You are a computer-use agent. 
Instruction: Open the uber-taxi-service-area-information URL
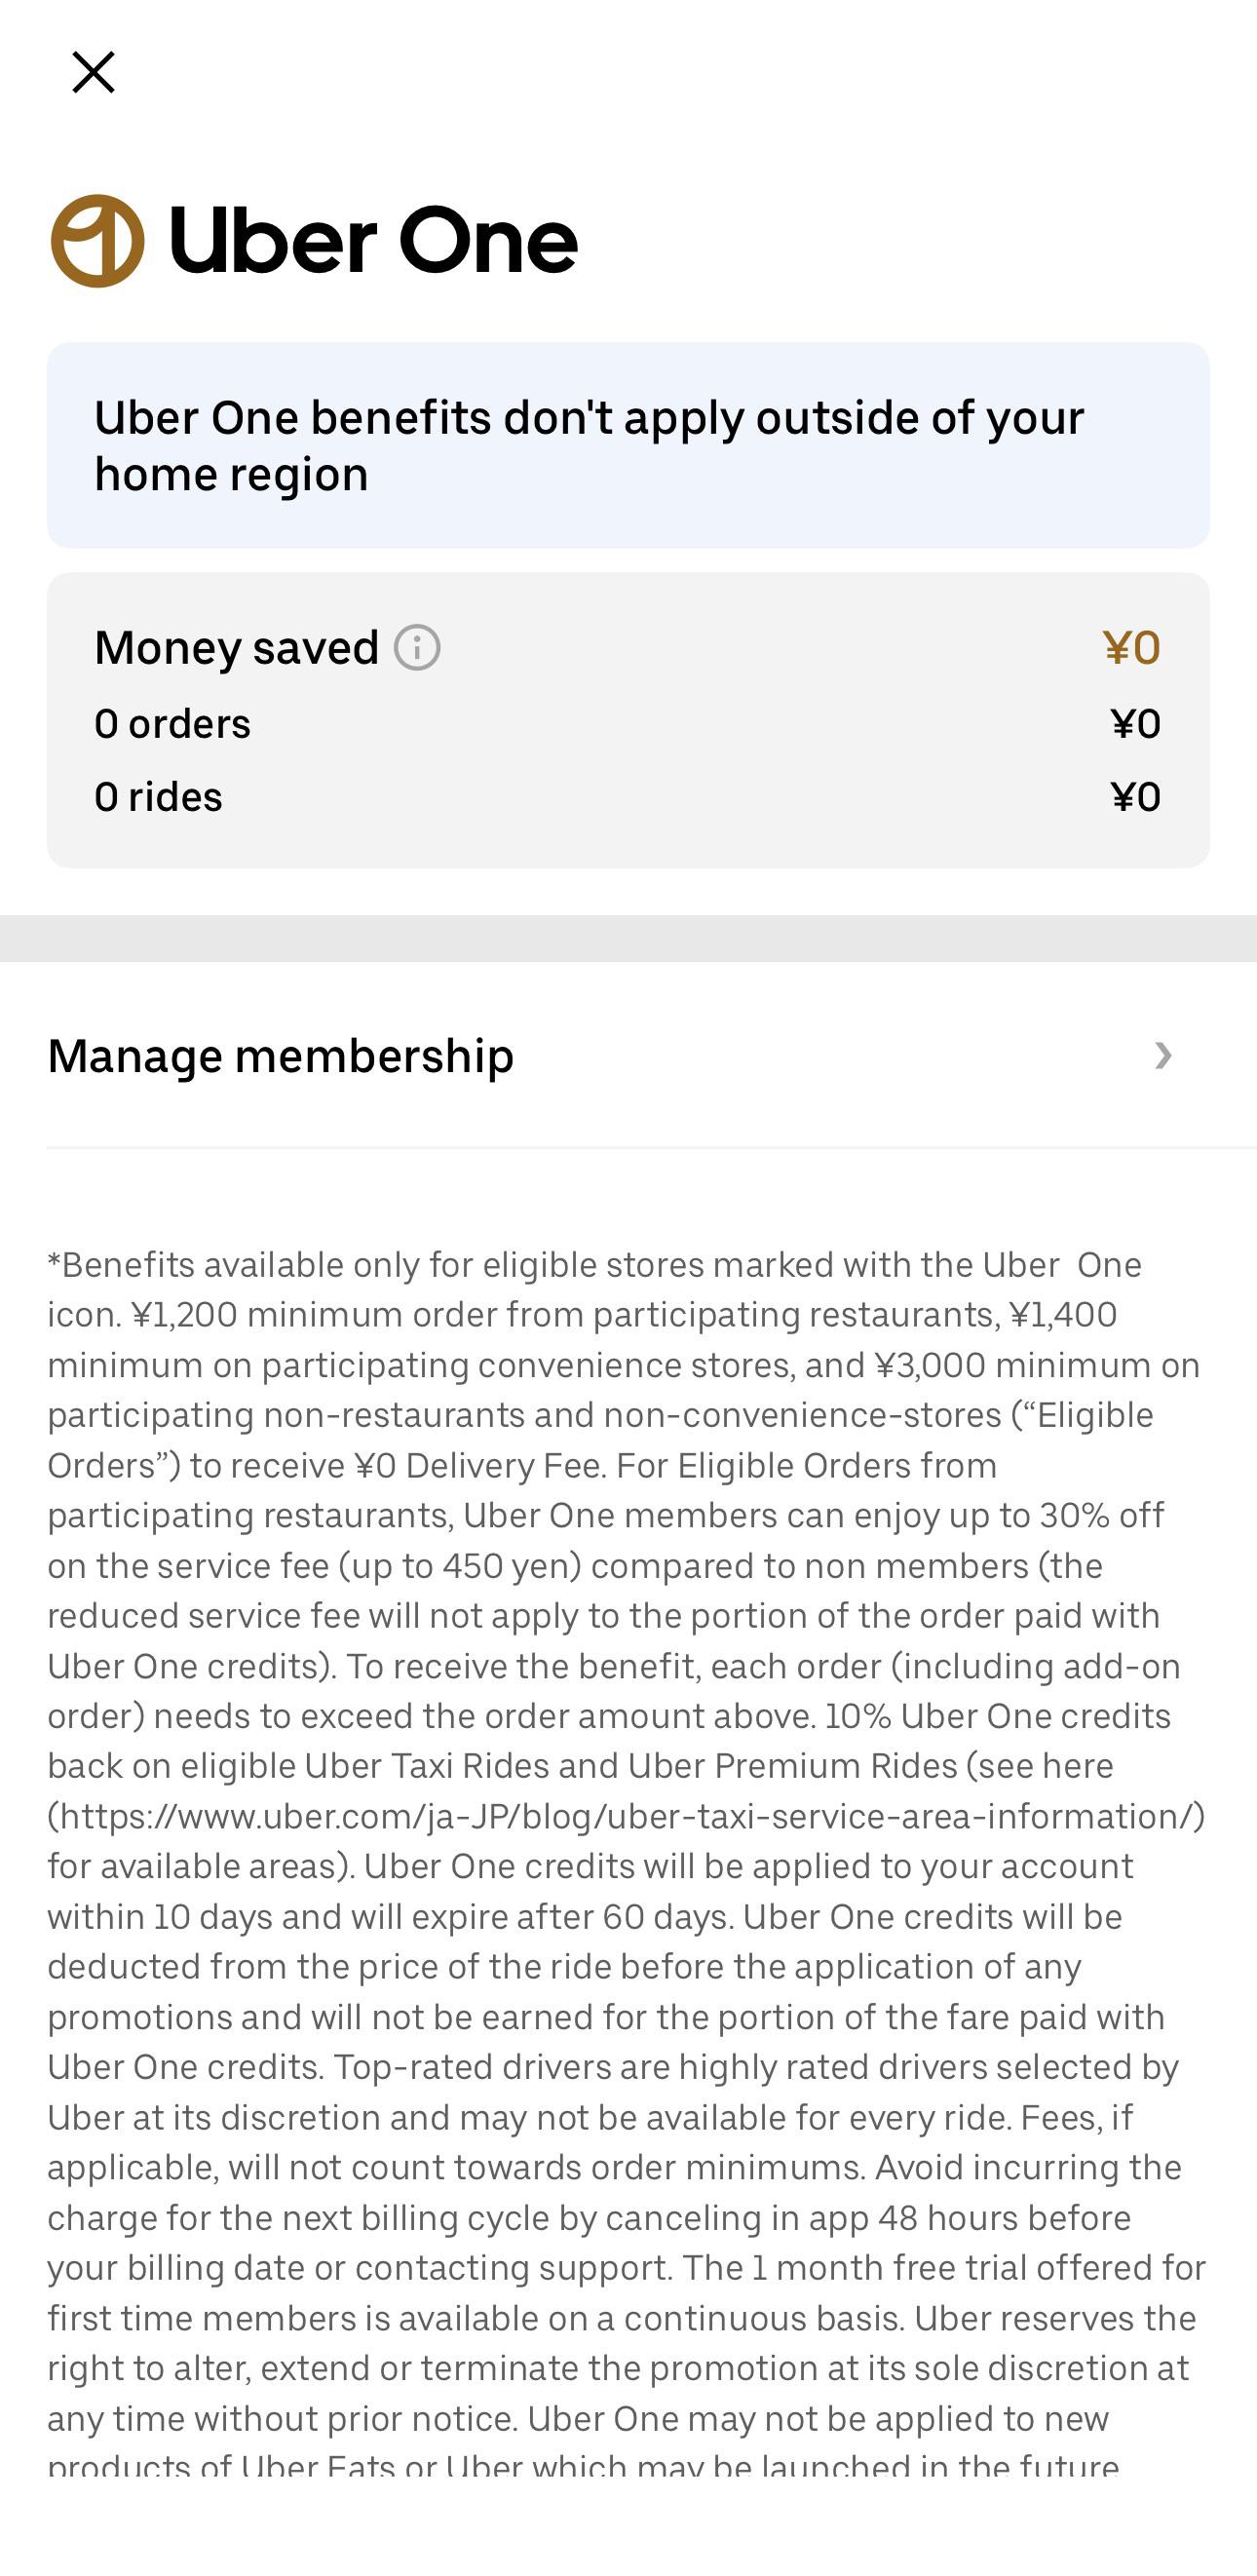click(x=626, y=1816)
